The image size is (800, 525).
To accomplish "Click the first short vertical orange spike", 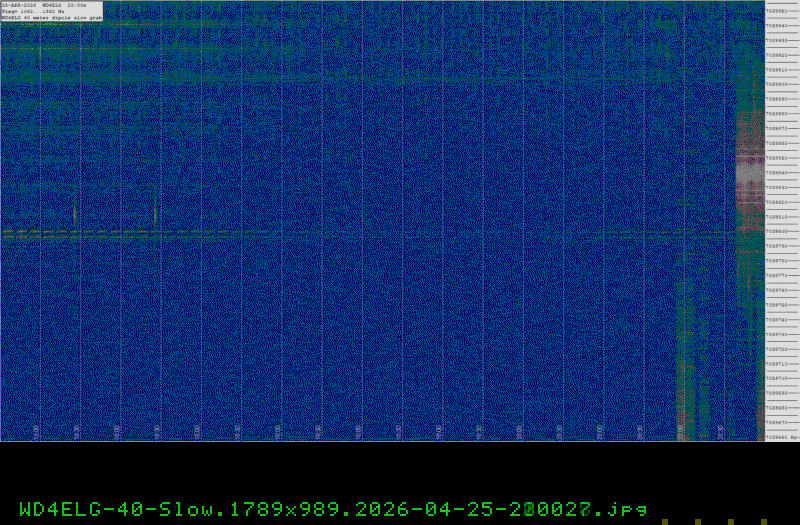I will tap(75, 211).
